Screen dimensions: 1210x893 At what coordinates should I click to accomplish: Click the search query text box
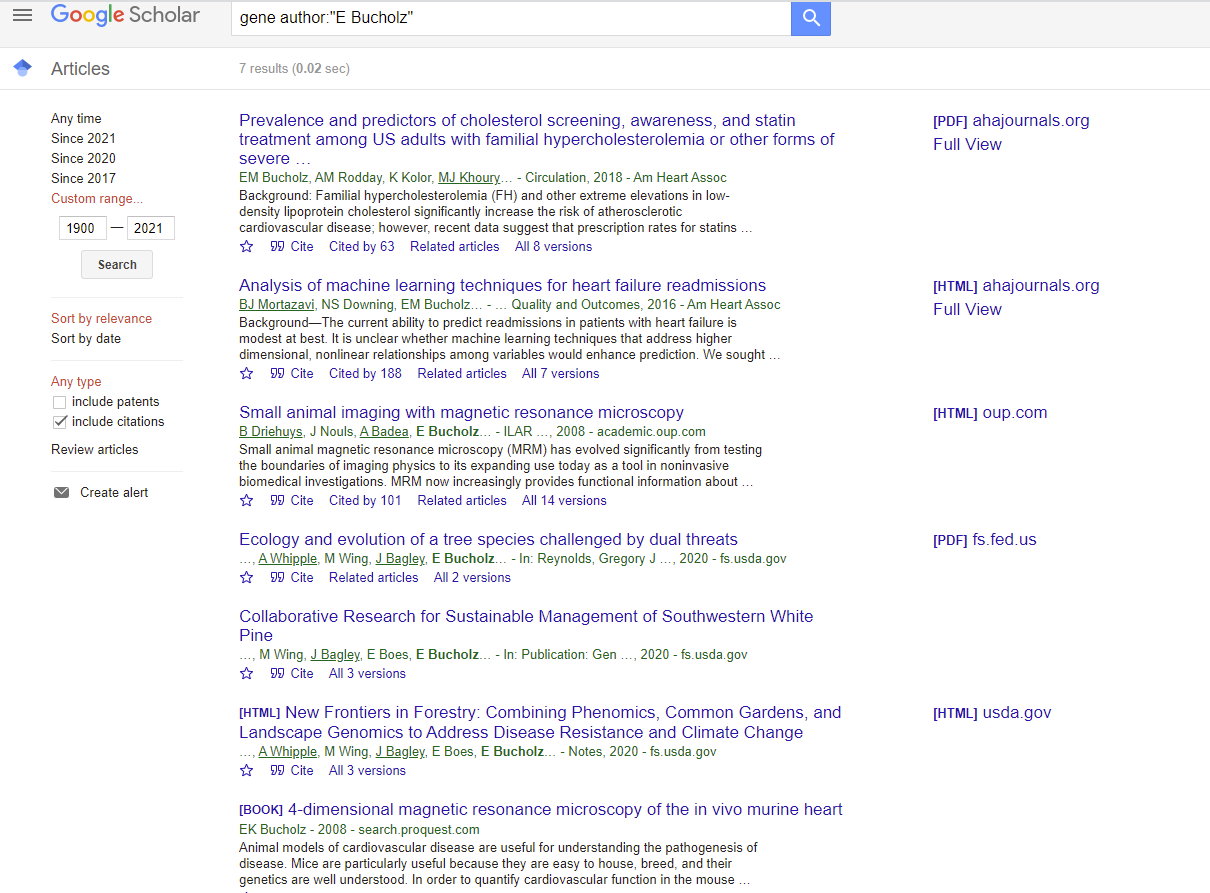coord(510,18)
